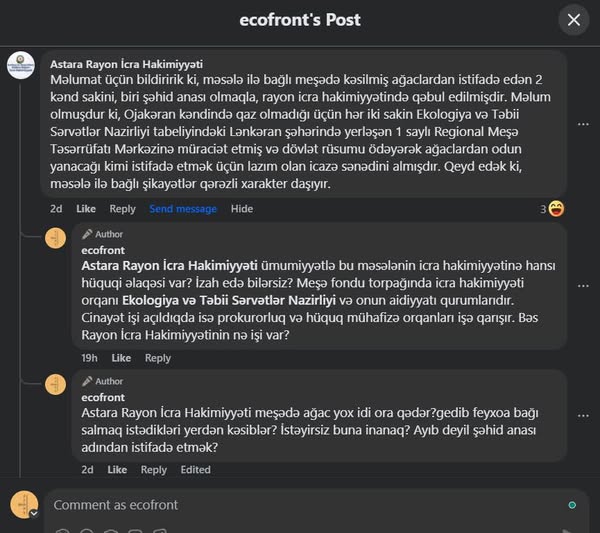Click Send message under first comment

click(x=183, y=209)
